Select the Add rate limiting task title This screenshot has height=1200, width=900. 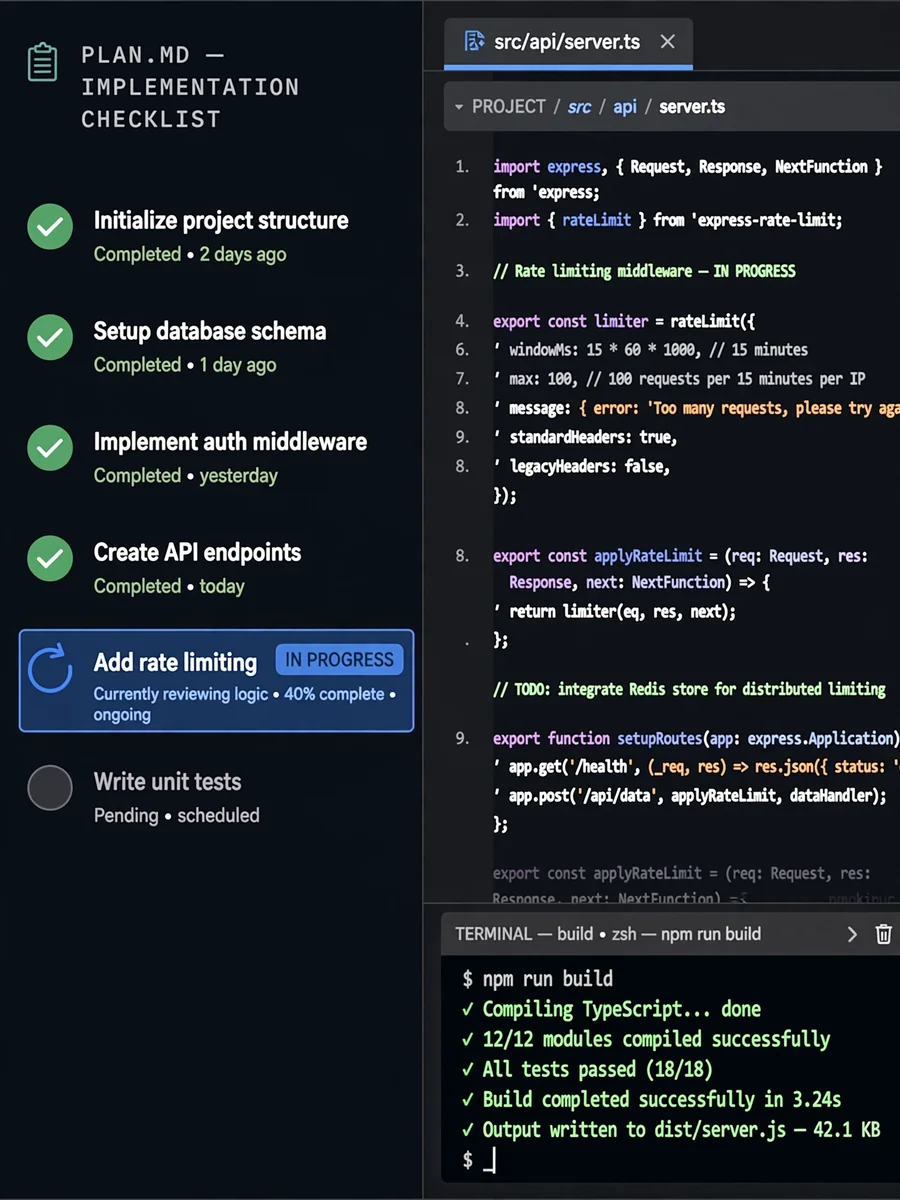(175, 662)
